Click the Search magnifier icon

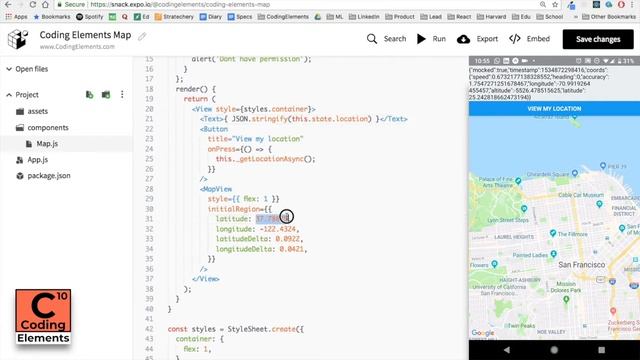pos(371,39)
